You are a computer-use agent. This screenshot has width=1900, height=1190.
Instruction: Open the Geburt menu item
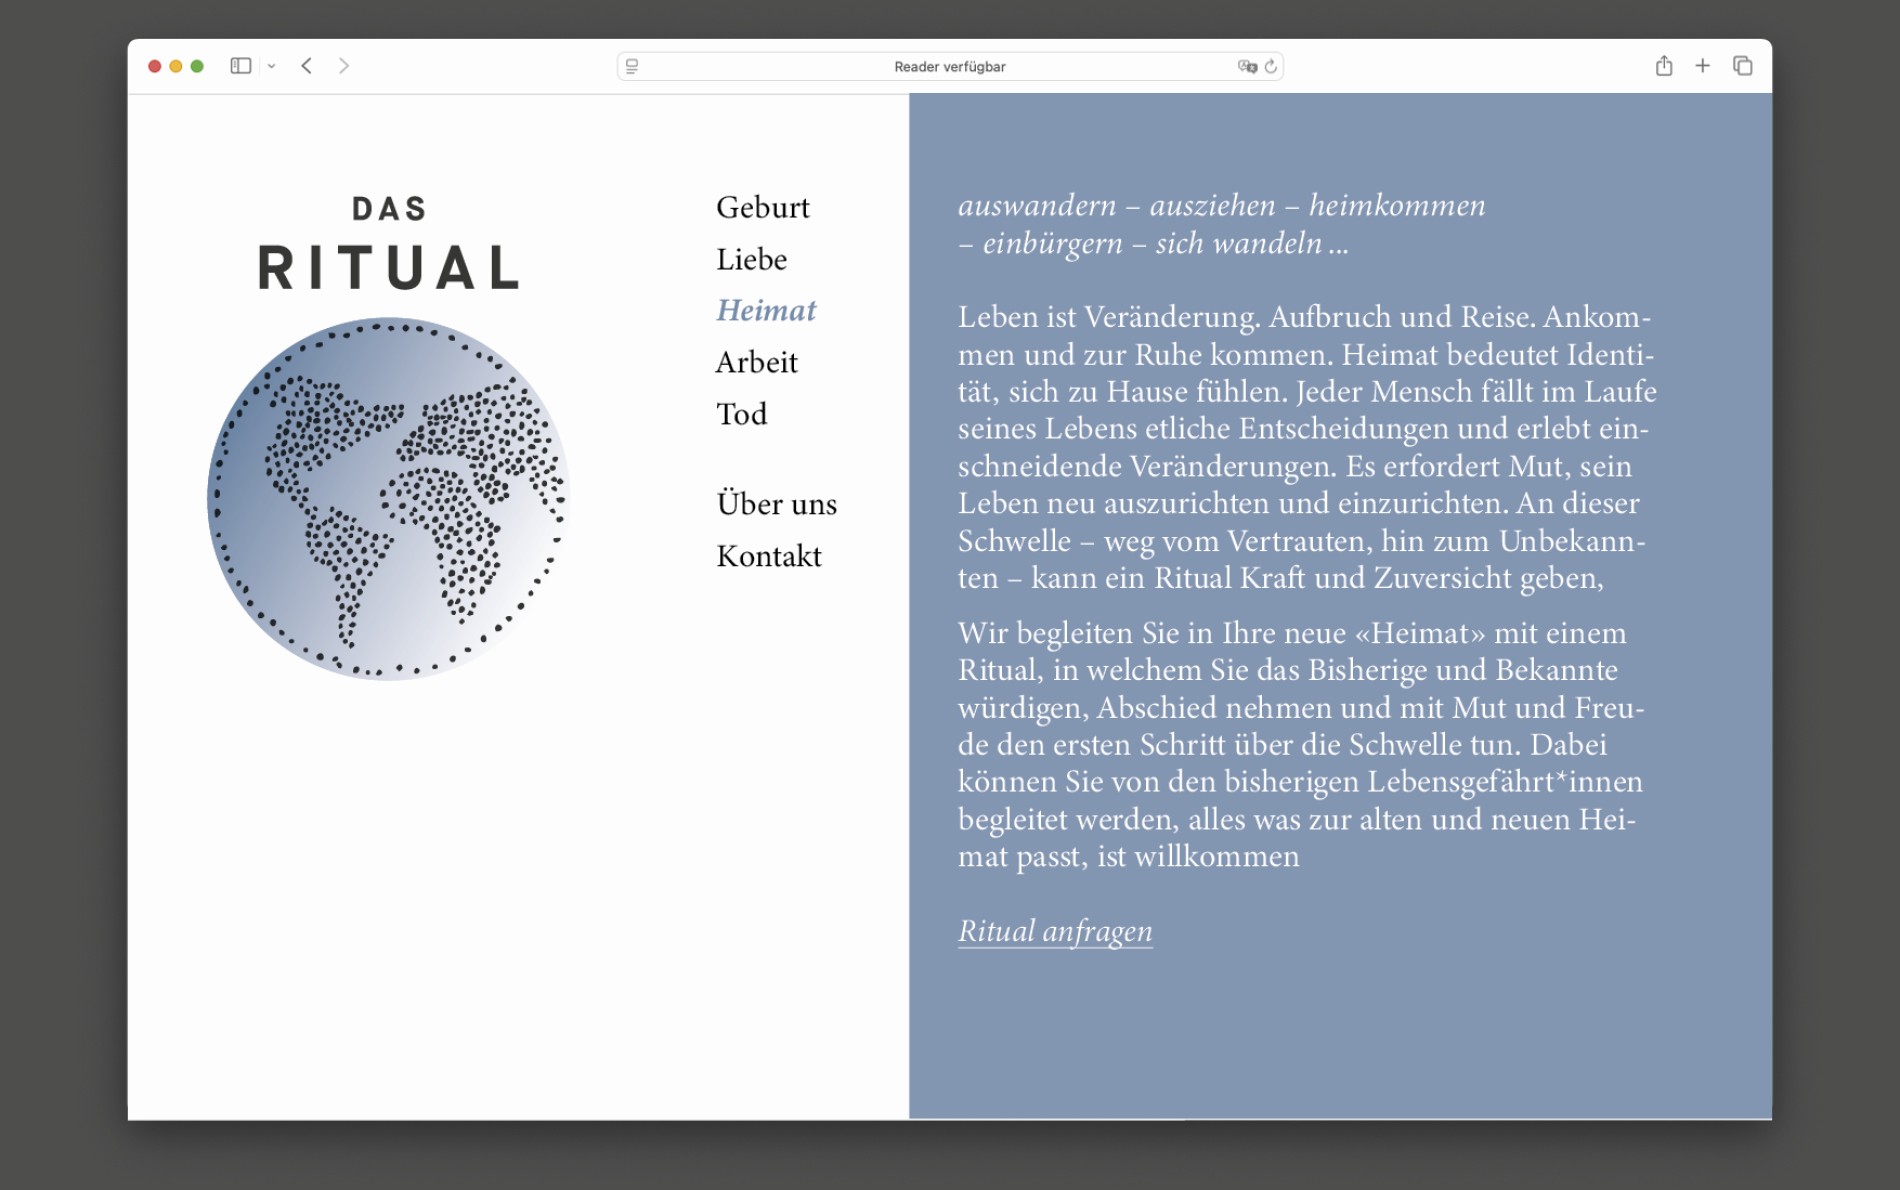point(762,207)
